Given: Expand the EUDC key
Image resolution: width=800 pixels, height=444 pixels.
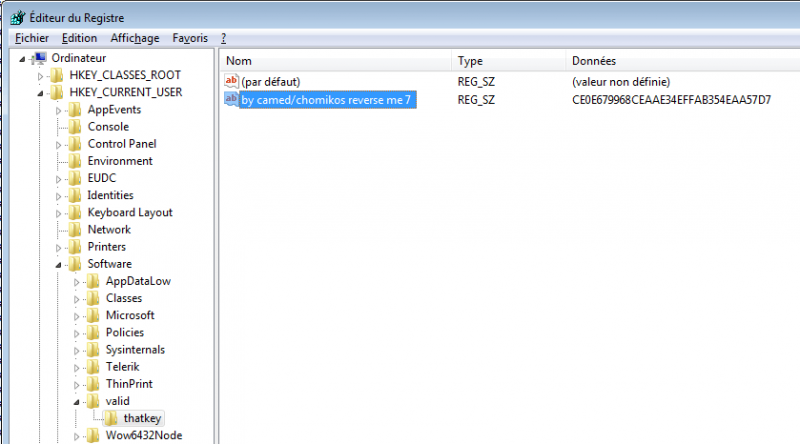Looking at the screenshot, I should pos(59,179).
